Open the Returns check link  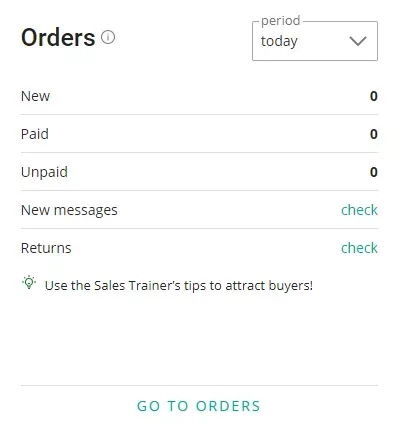click(x=359, y=248)
